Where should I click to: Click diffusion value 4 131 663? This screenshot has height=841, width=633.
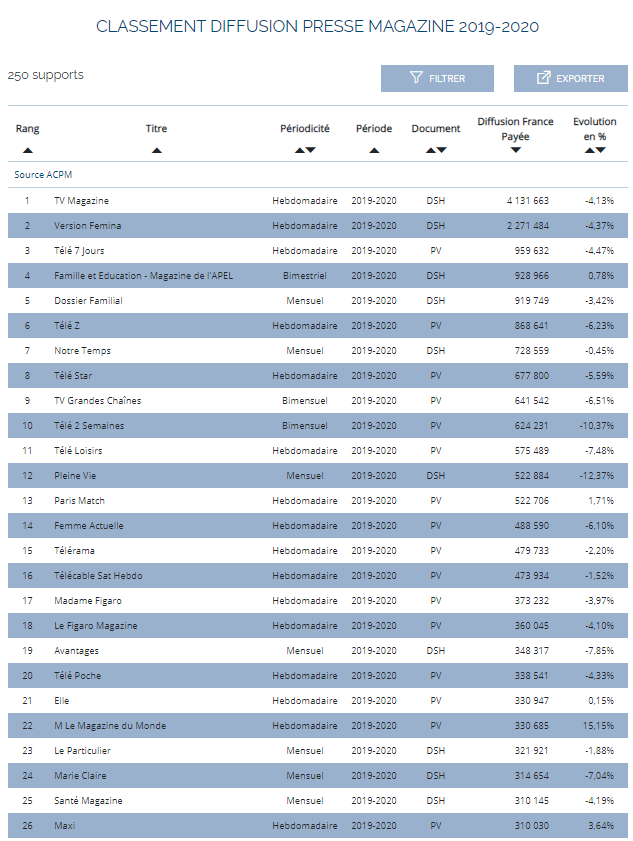(x=528, y=201)
